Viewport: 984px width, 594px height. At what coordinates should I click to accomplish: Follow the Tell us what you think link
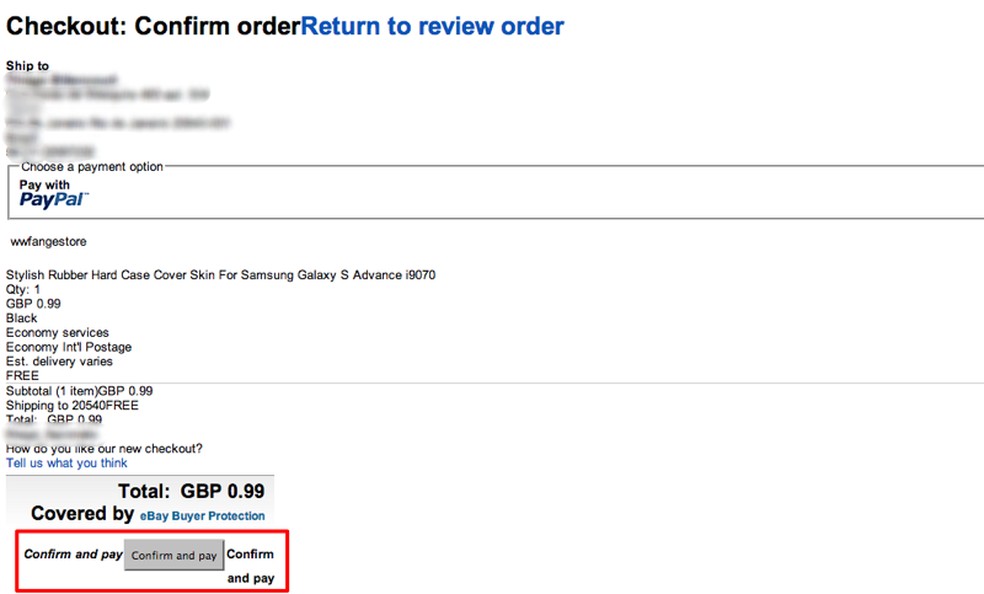(67, 463)
